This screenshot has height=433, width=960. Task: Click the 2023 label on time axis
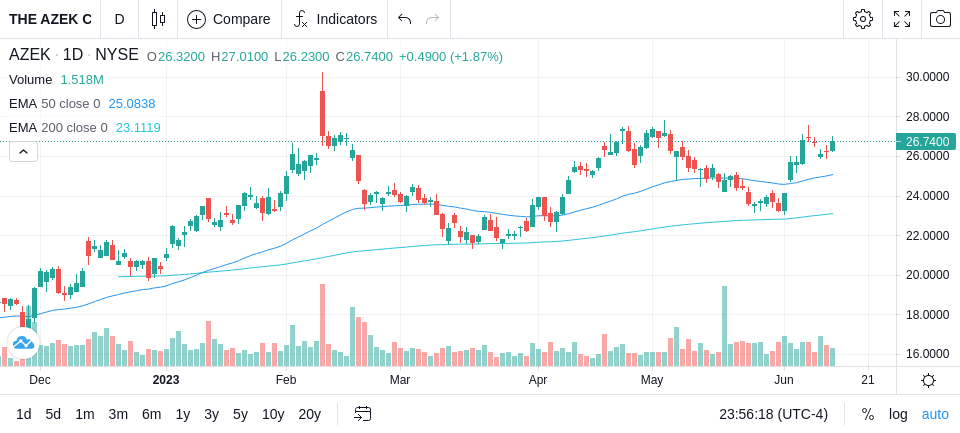click(165, 380)
